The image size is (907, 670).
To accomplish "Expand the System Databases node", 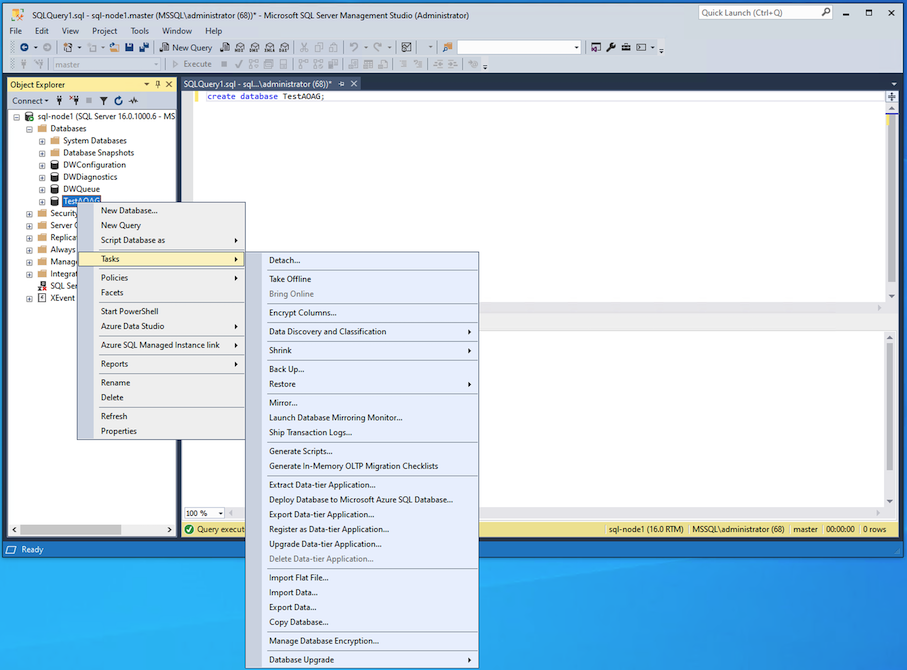I will click(42, 141).
